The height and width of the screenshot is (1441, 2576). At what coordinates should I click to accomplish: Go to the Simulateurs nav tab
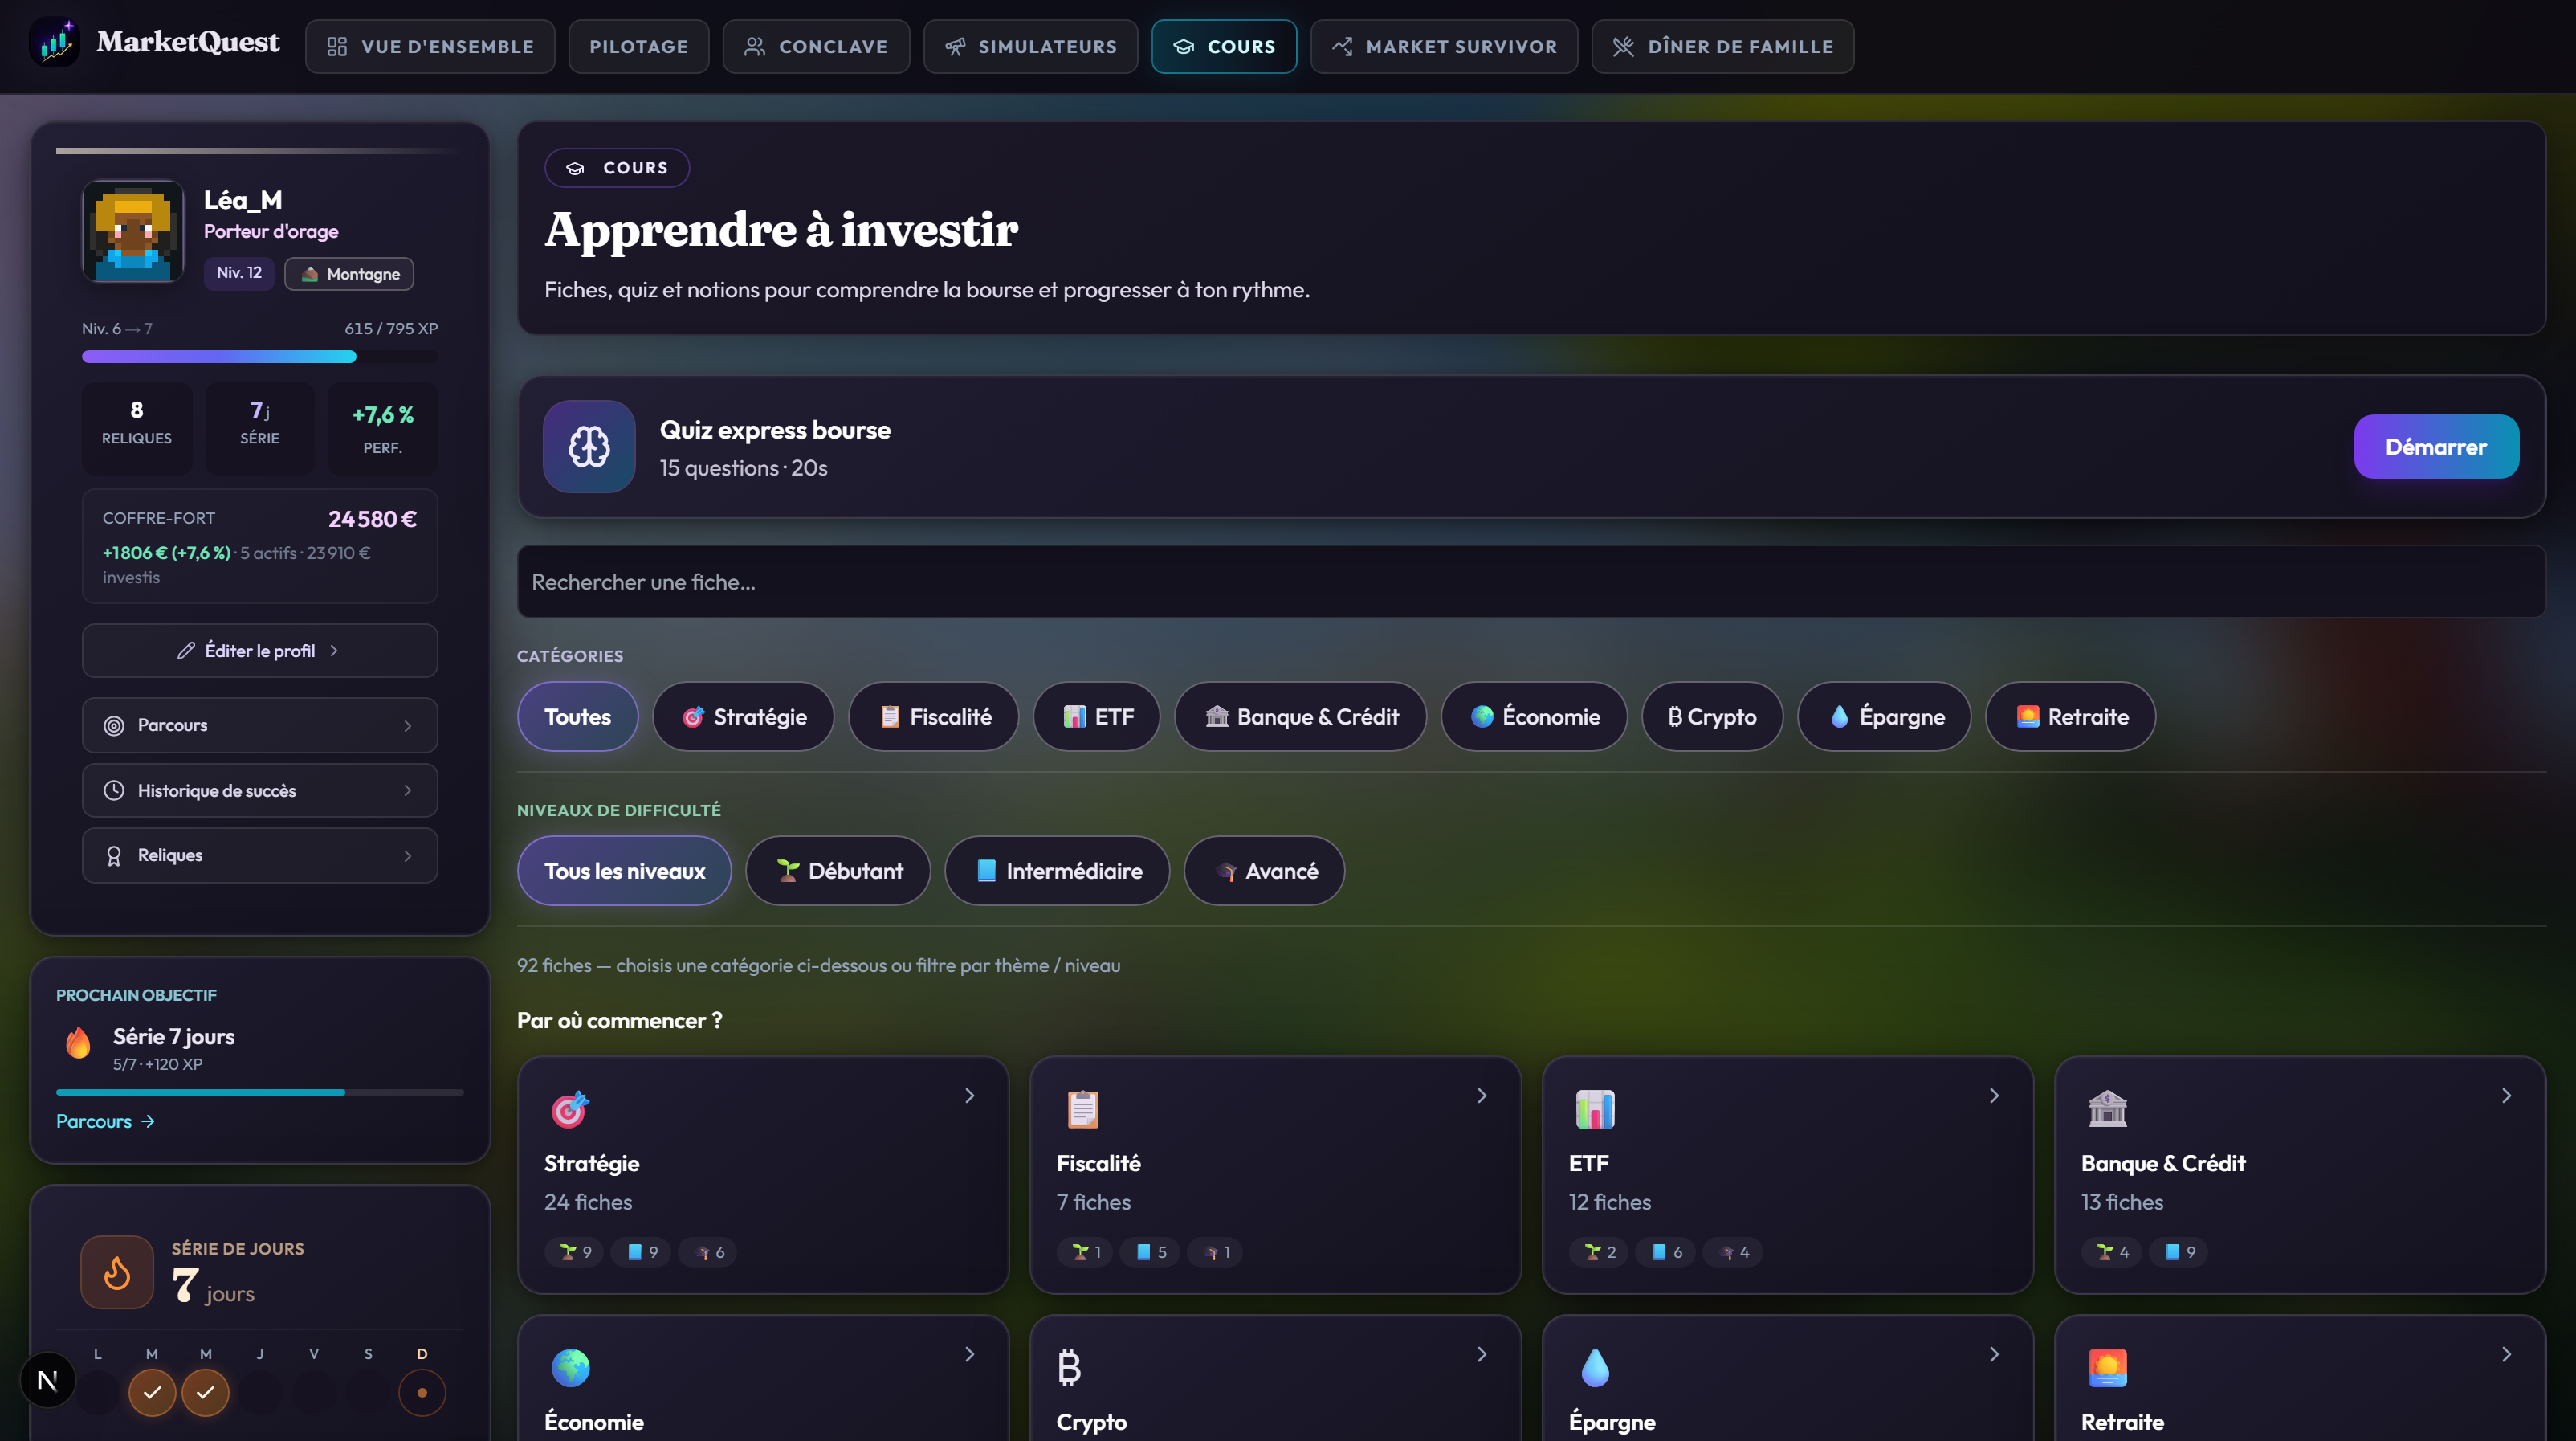(1030, 46)
